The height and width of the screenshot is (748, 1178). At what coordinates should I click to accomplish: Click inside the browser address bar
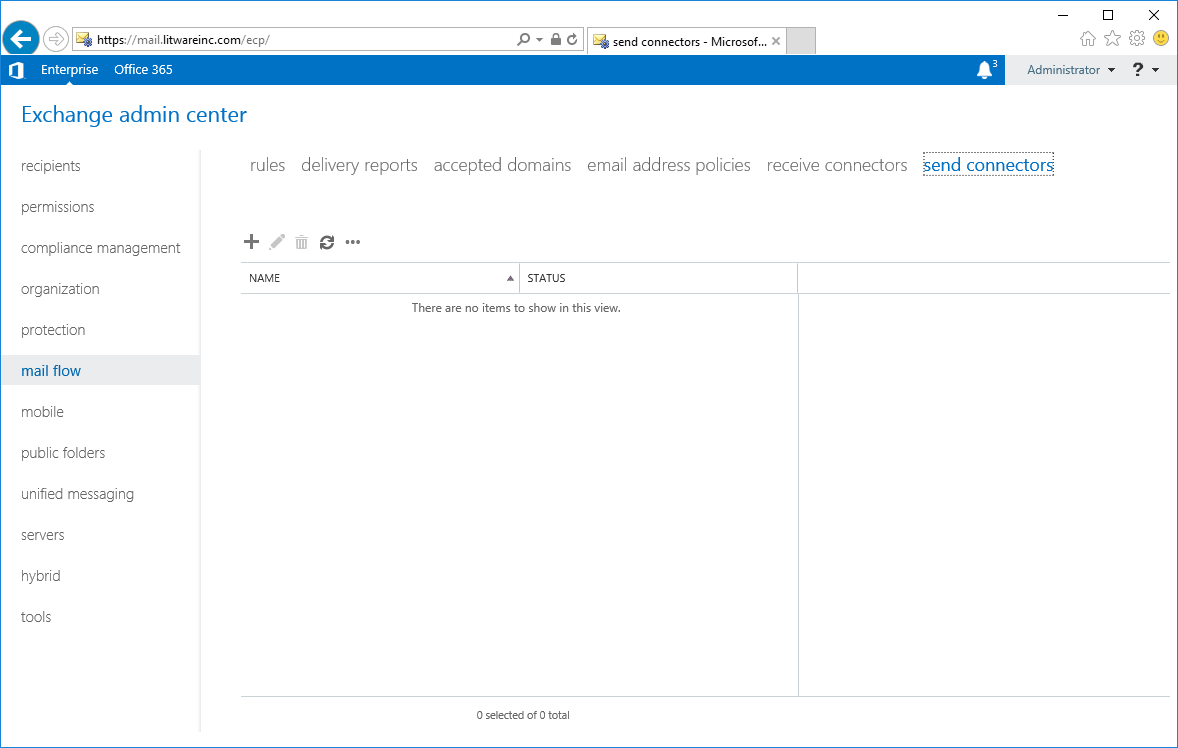(300, 38)
